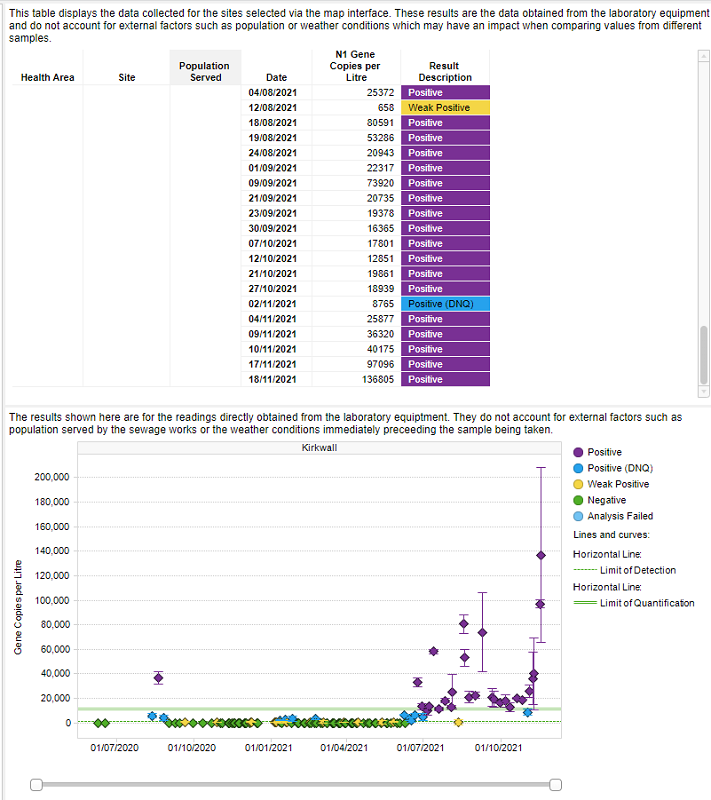Click the right date range slider handle
The width and height of the screenshot is (711, 800).
point(555,784)
